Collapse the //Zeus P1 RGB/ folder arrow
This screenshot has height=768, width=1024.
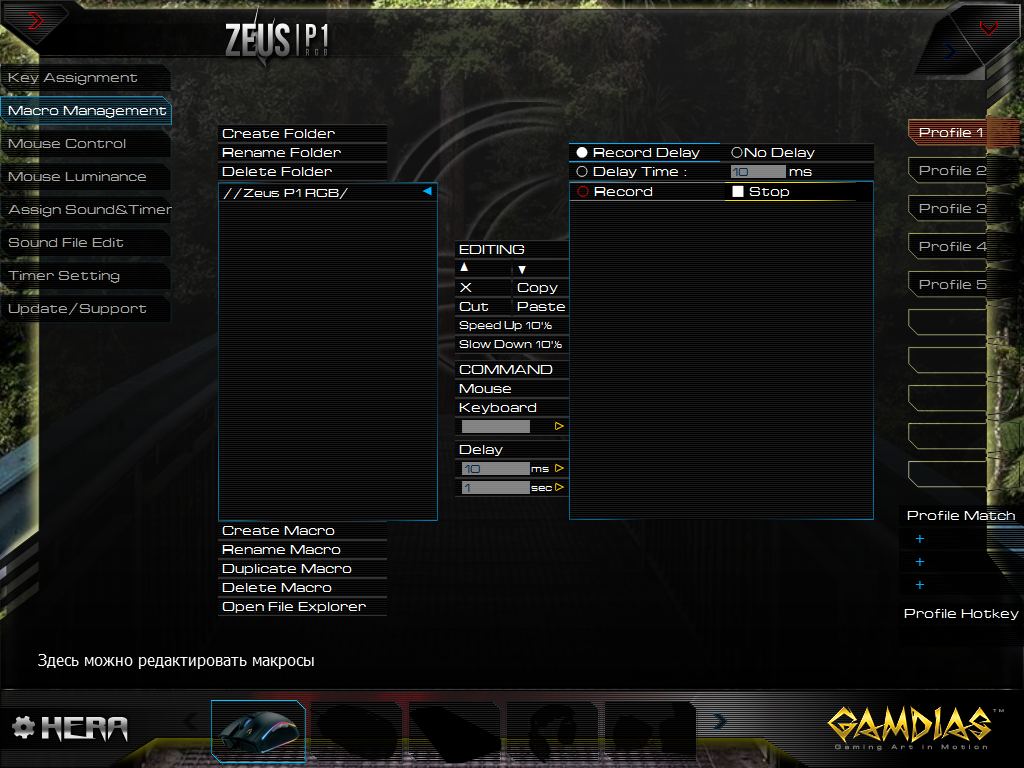pos(427,191)
